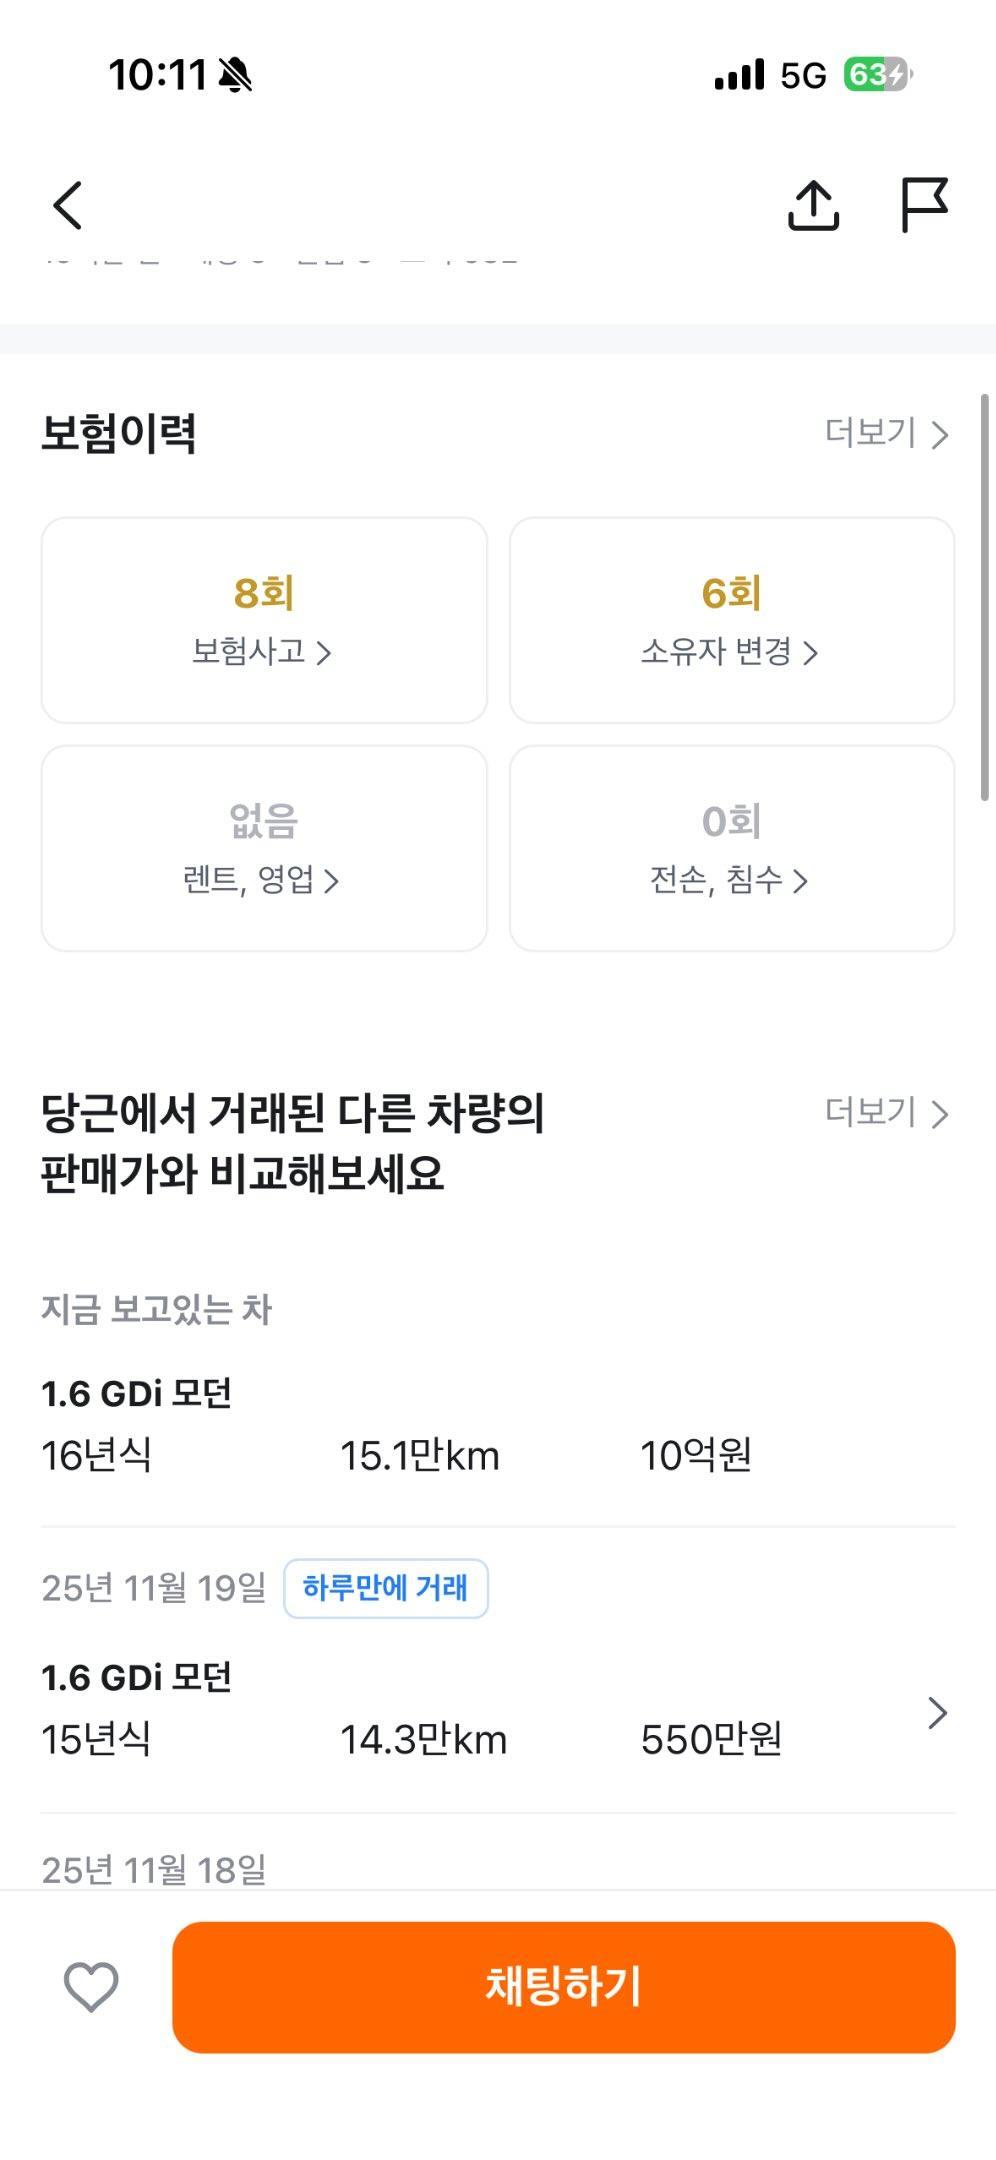Tap the share upload icon
Image resolution: width=996 pixels, height=2160 pixels.
pyautogui.click(x=813, y=206)
